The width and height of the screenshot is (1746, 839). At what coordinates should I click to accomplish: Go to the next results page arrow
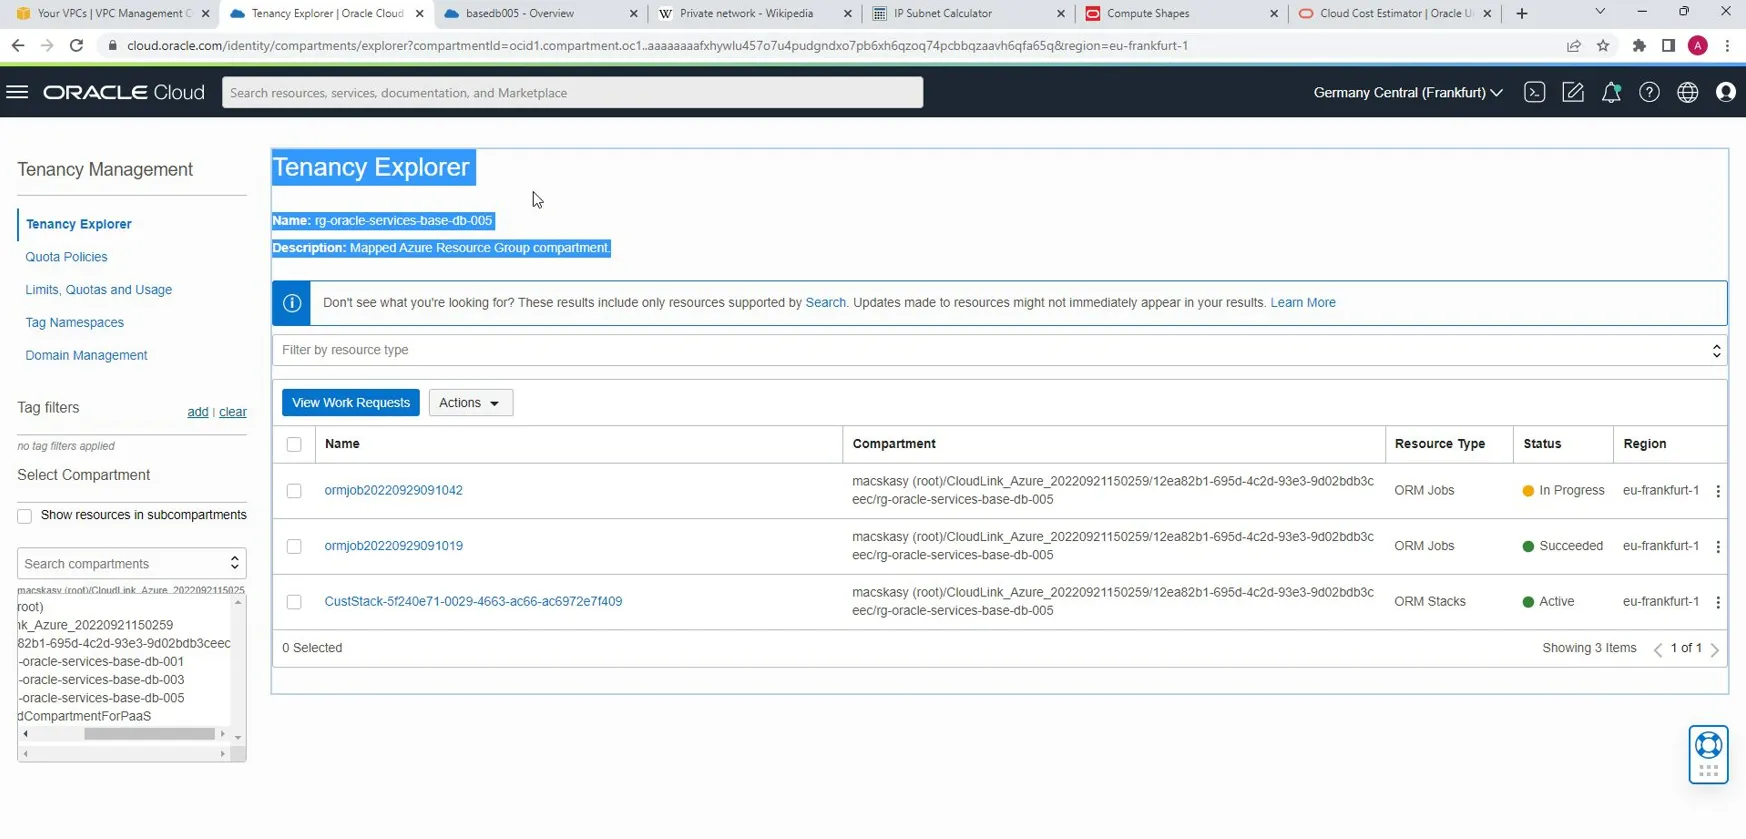[1715, 650]
